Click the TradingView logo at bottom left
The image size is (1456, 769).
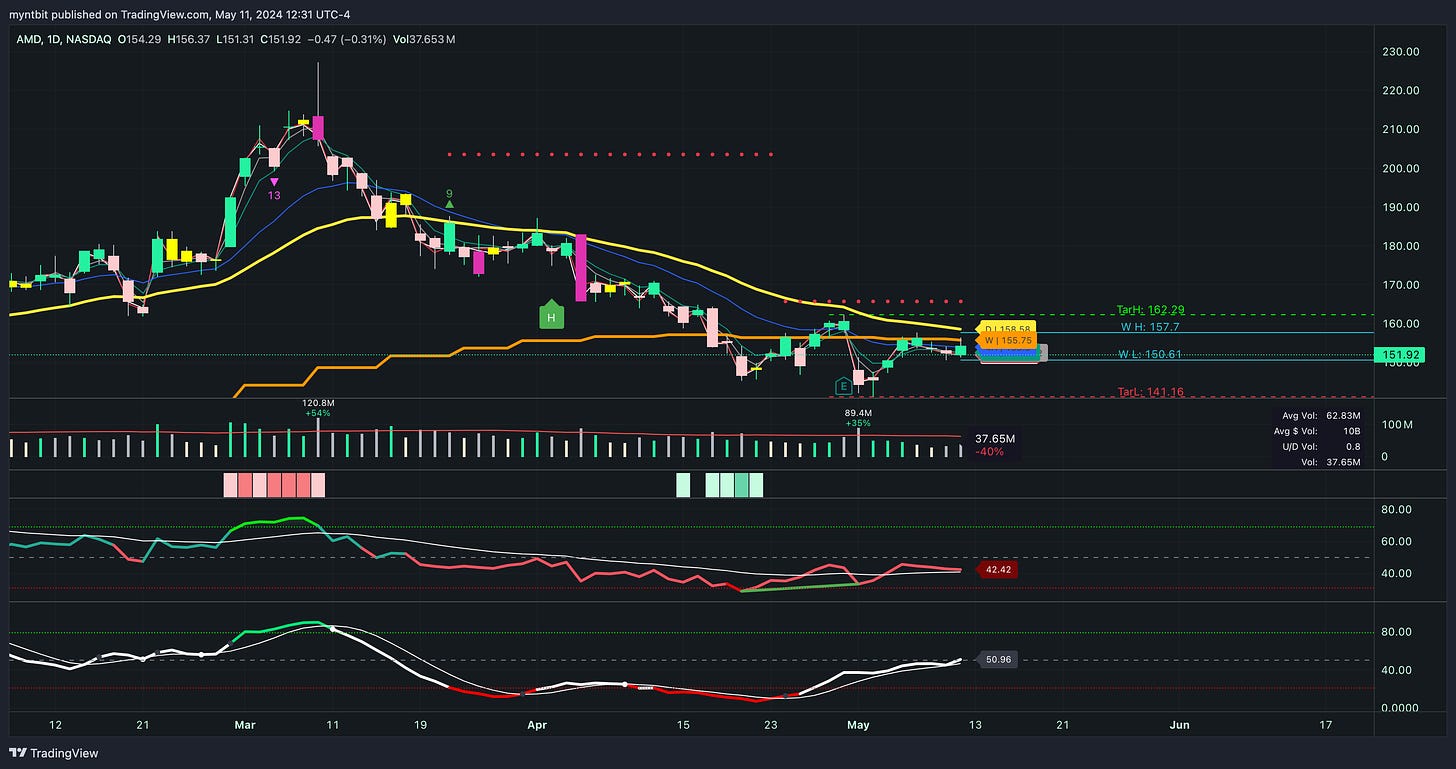coord(55,753)
